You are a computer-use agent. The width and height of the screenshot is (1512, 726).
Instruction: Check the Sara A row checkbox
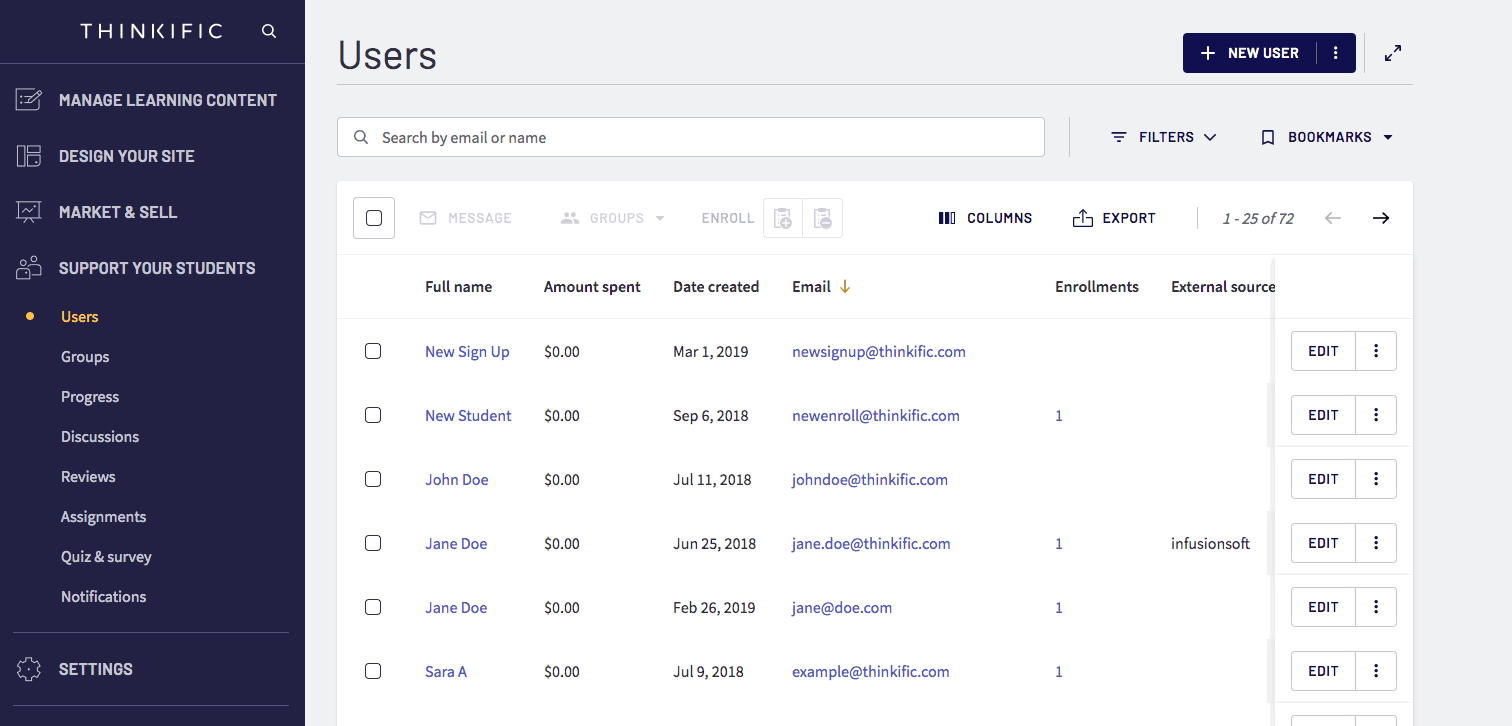pos(373,671)
